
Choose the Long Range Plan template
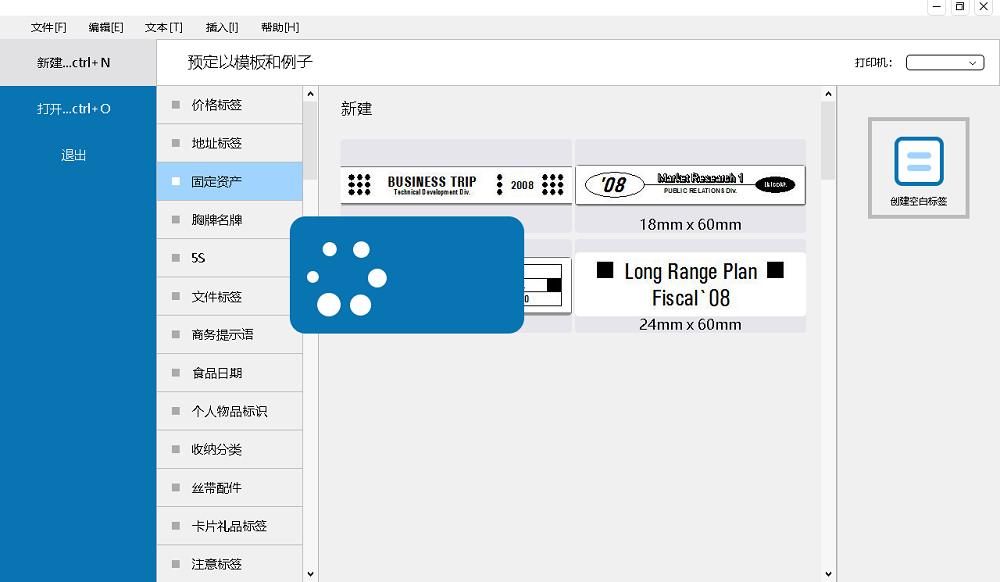pyautogui.click(x=690, y=284)
